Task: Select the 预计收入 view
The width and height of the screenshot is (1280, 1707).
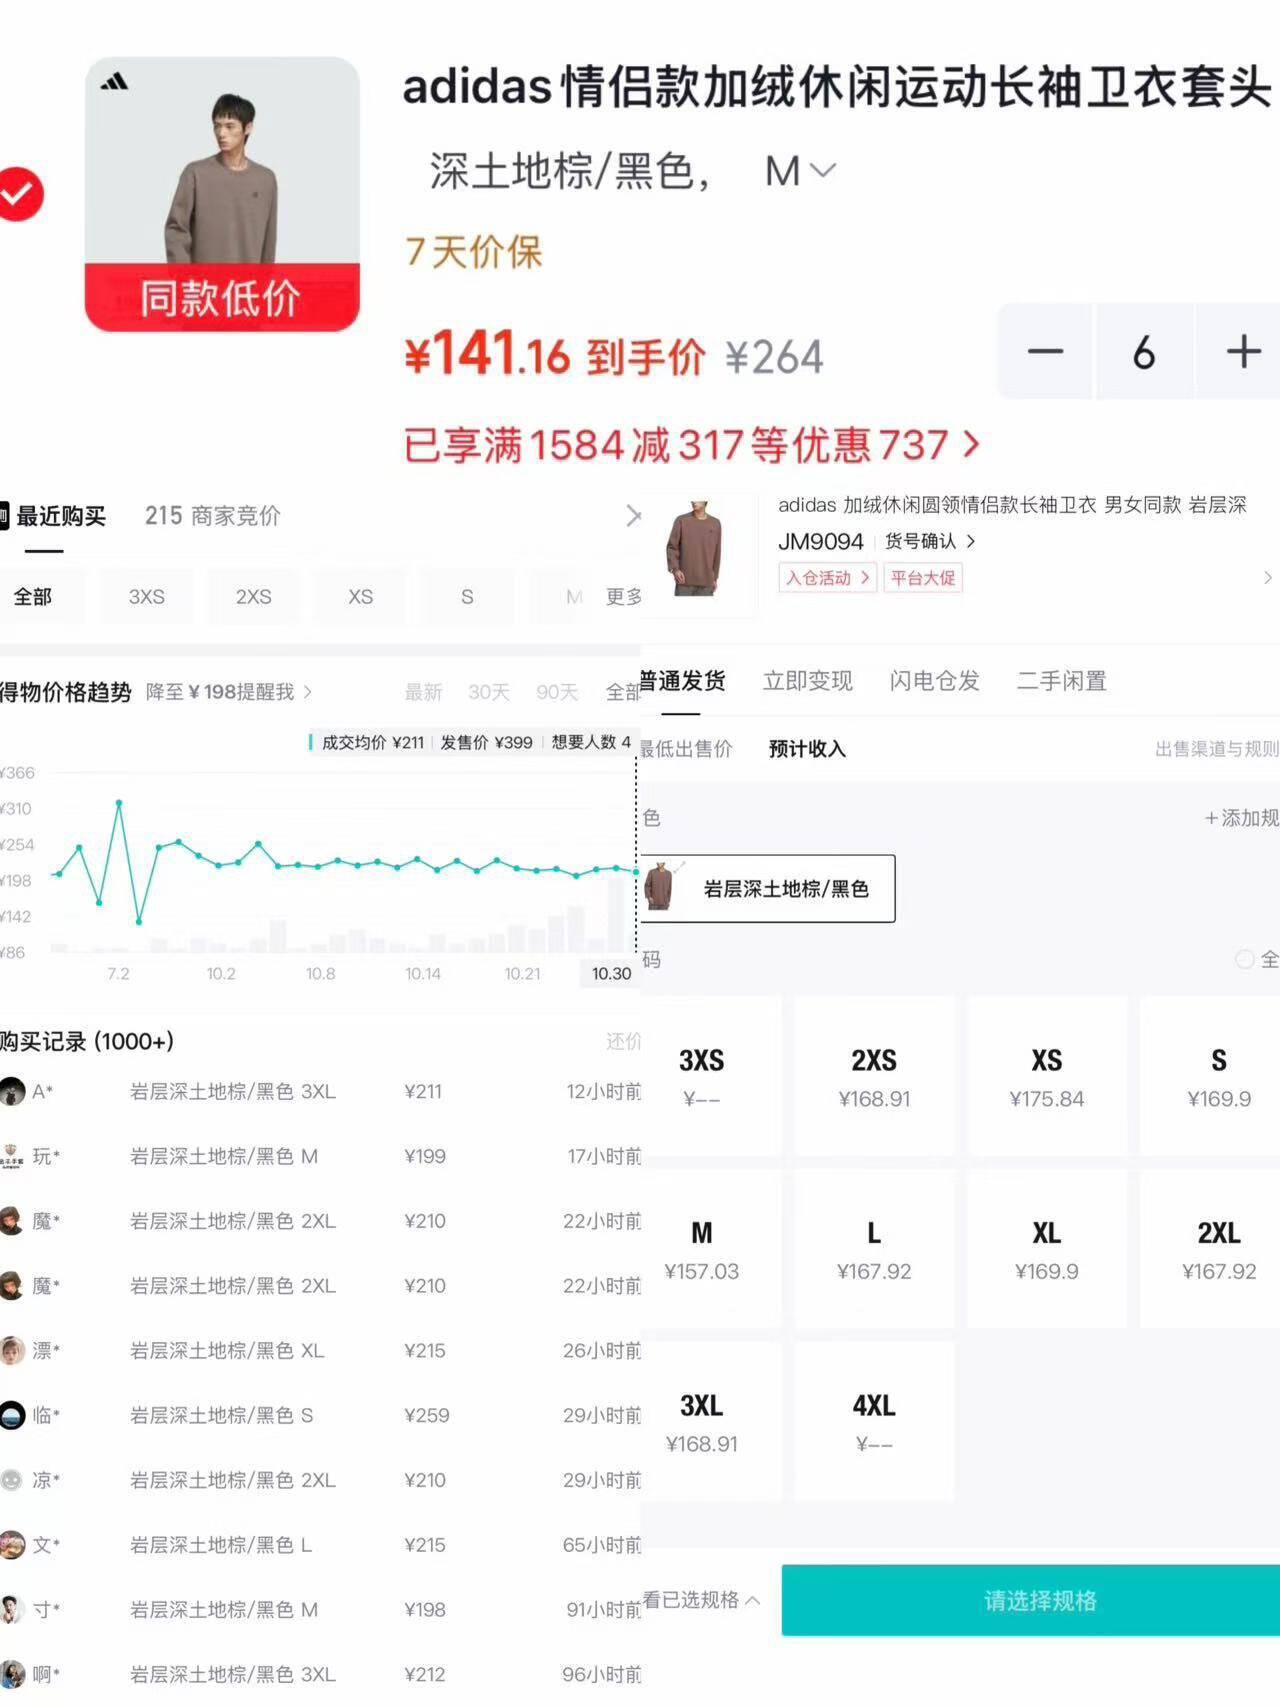Action: [807, 749]
